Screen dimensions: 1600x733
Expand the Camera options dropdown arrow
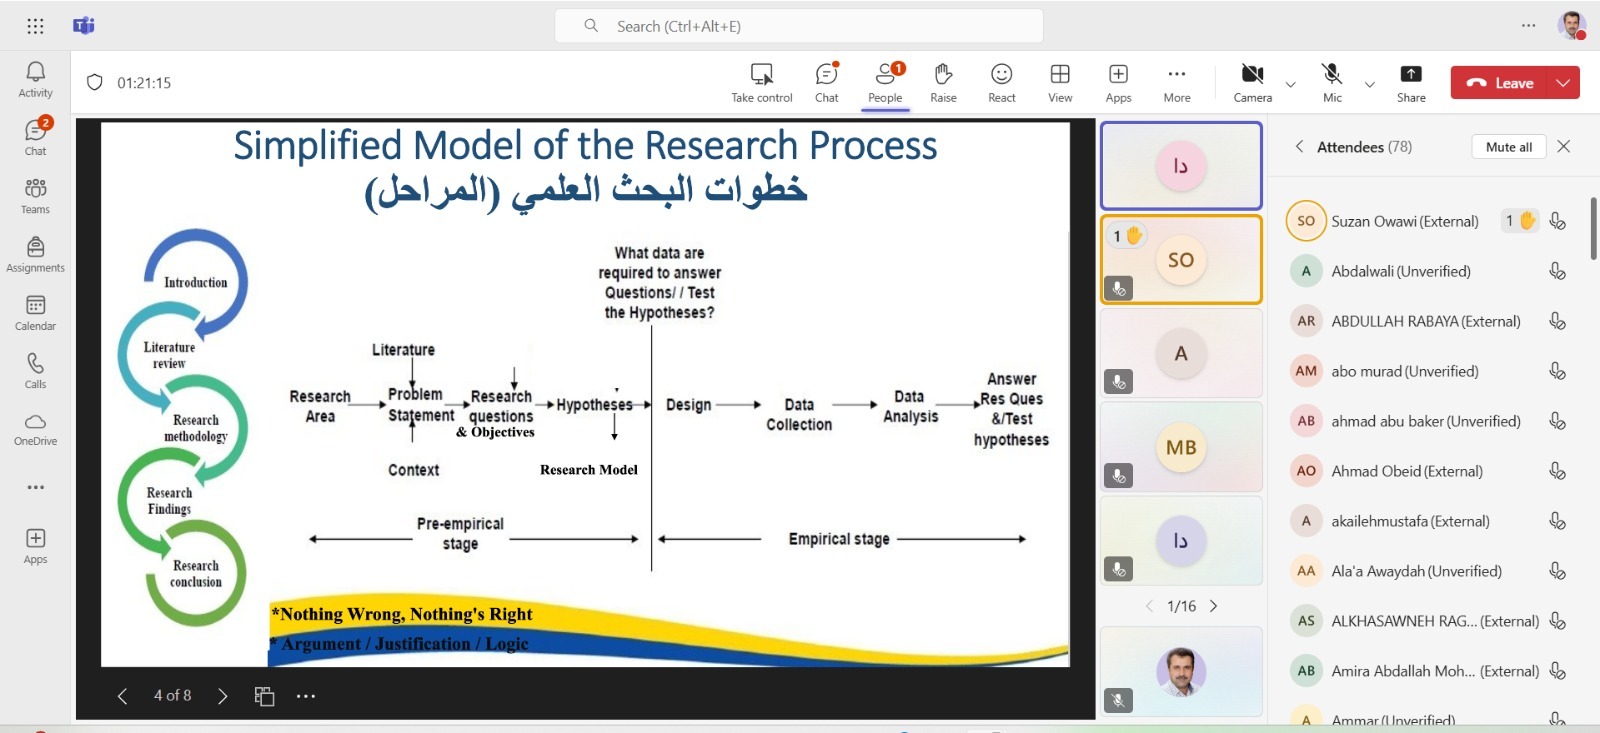click(x=1290, y=84)
